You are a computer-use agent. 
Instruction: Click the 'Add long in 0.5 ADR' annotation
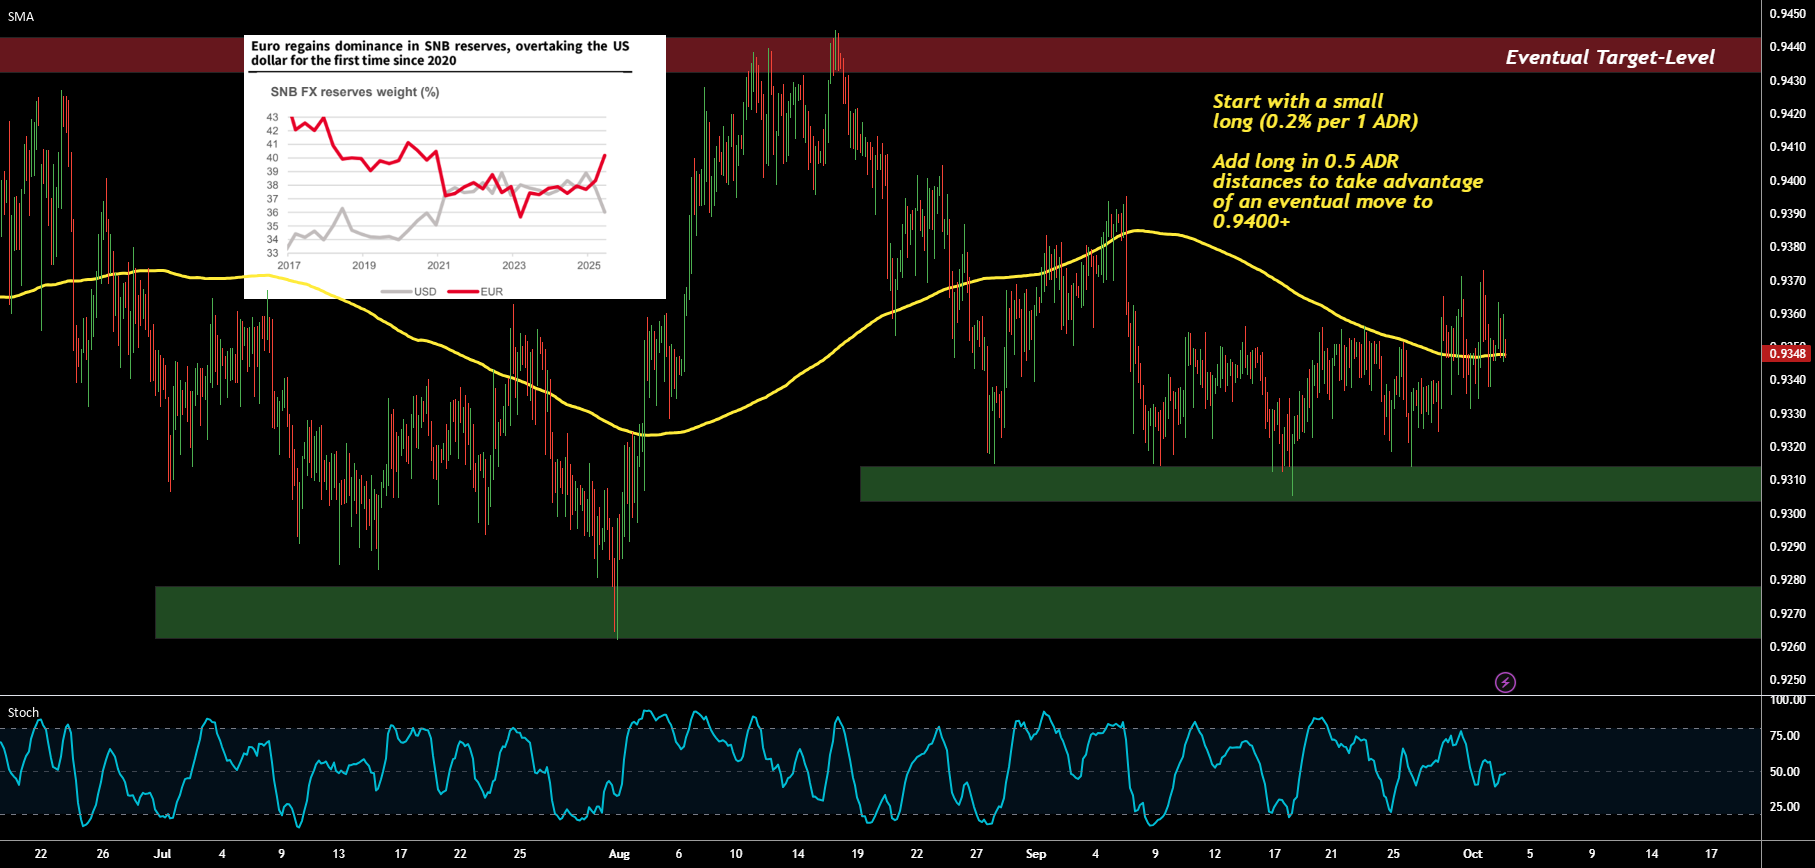pos(1347,191)
